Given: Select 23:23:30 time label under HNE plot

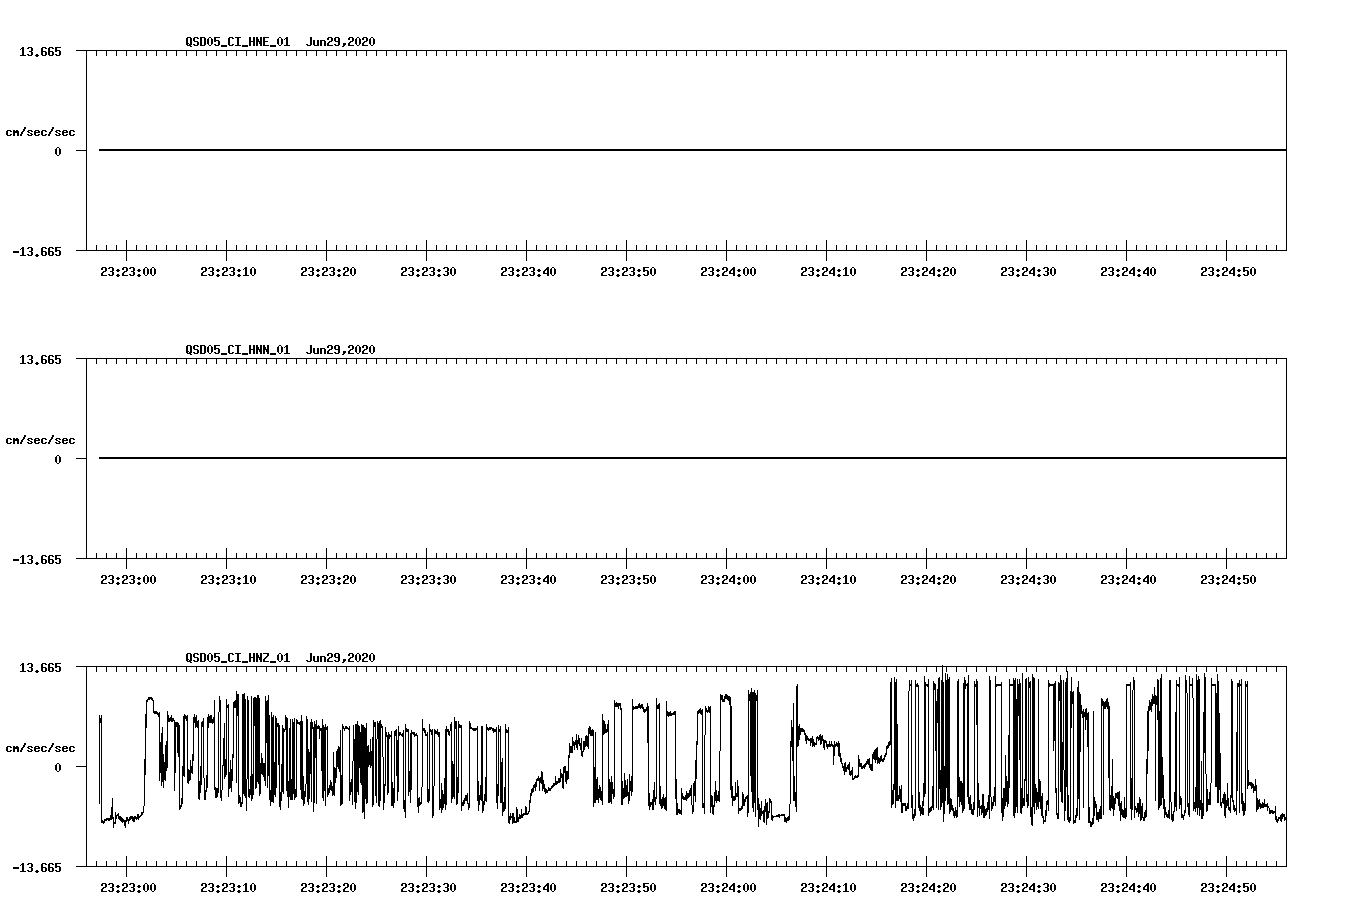Looking at the screenshot, I should 428,271.
